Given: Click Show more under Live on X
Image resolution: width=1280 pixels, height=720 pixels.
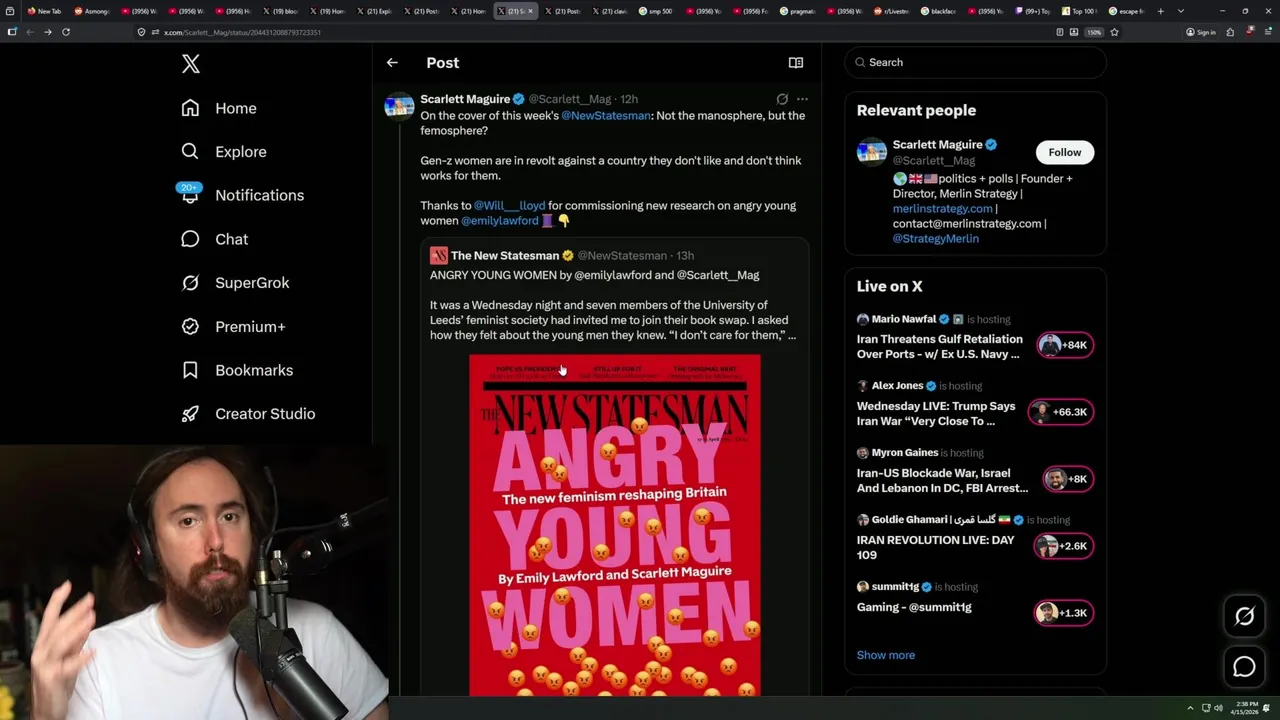Looking at the screenshot, I should [x=886, y=655].
